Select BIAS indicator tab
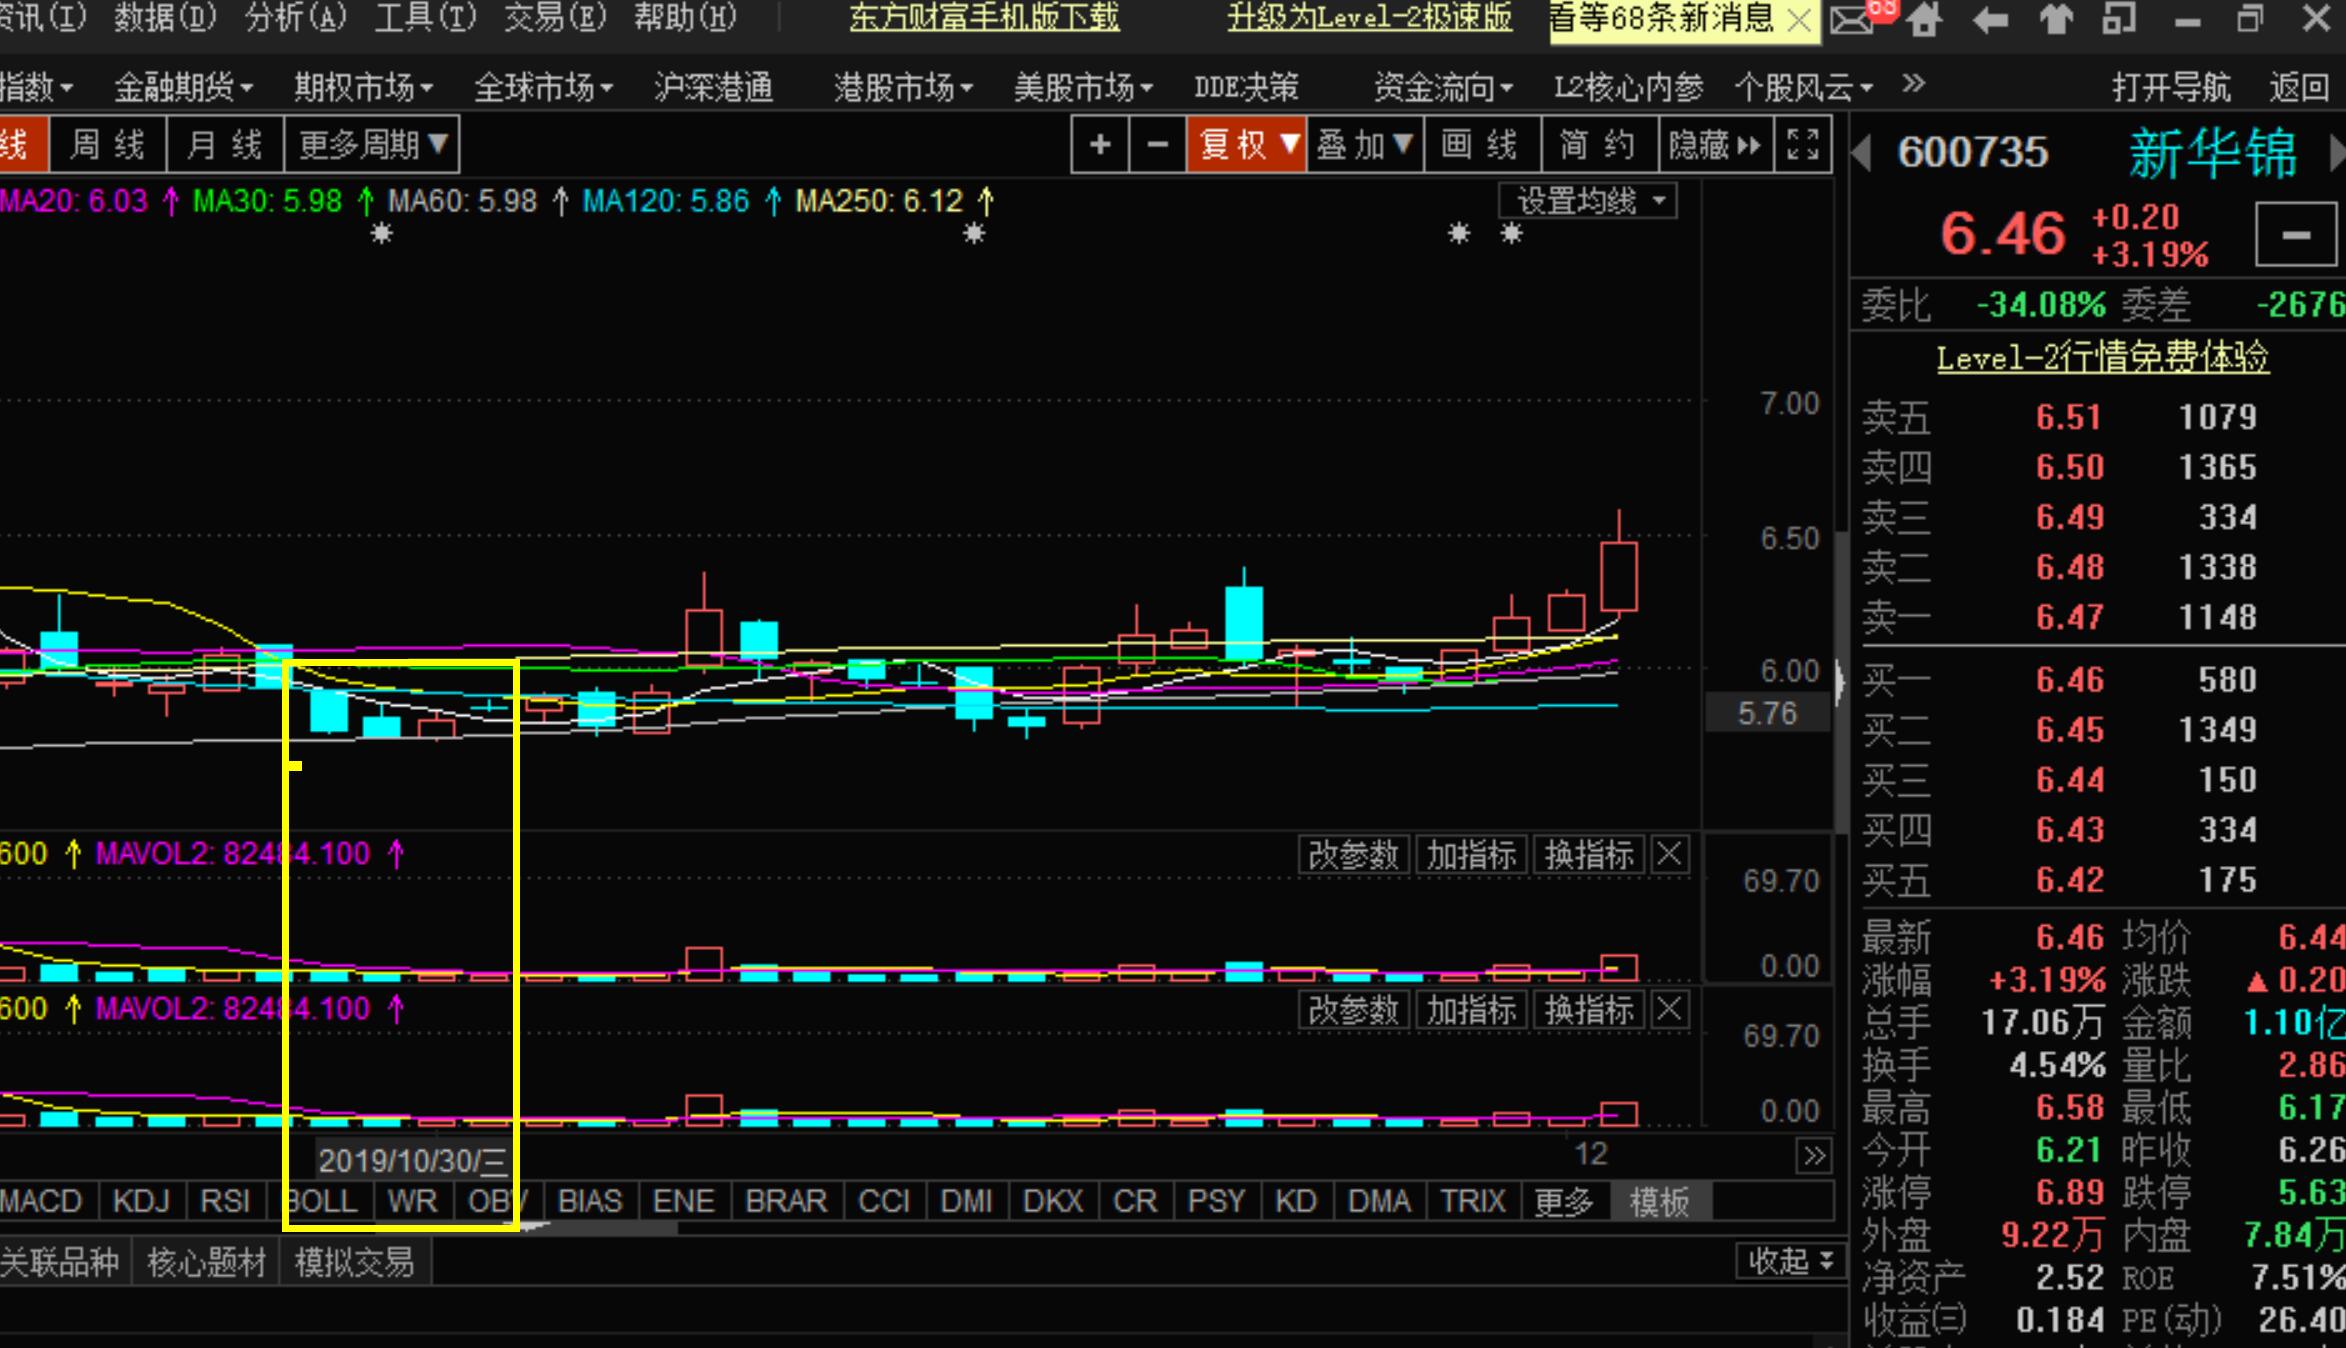The width and height of the screenshot is (2346, 1348). click(x=590, y=1201)
